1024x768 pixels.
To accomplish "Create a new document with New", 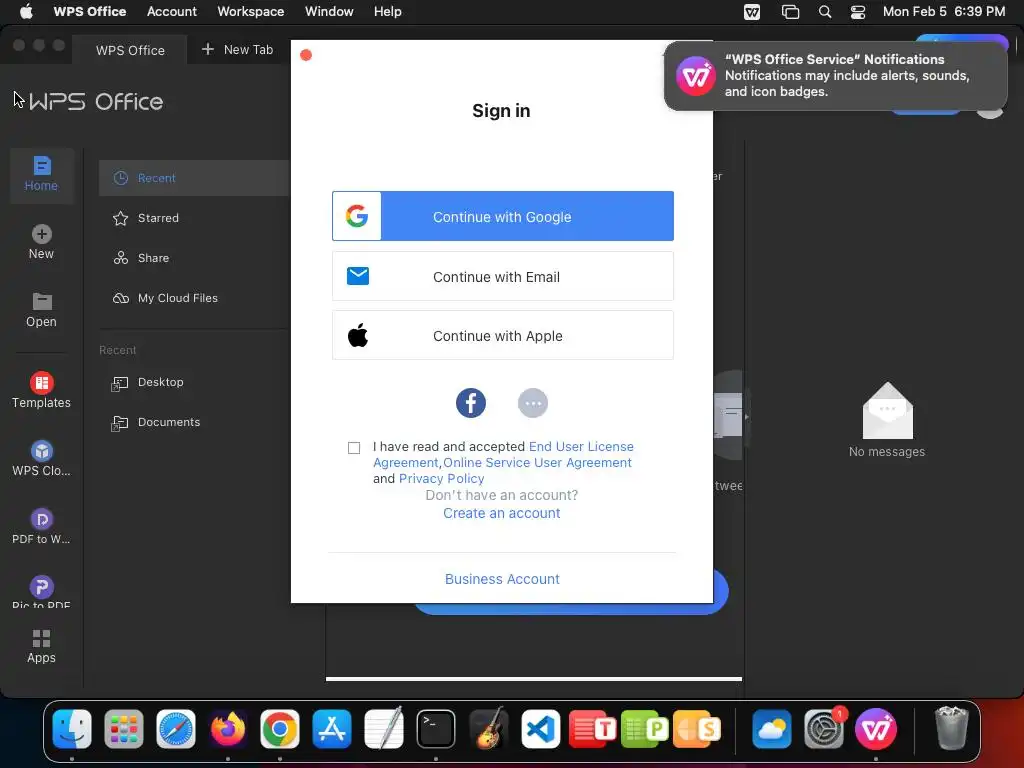I will [41, 242].
